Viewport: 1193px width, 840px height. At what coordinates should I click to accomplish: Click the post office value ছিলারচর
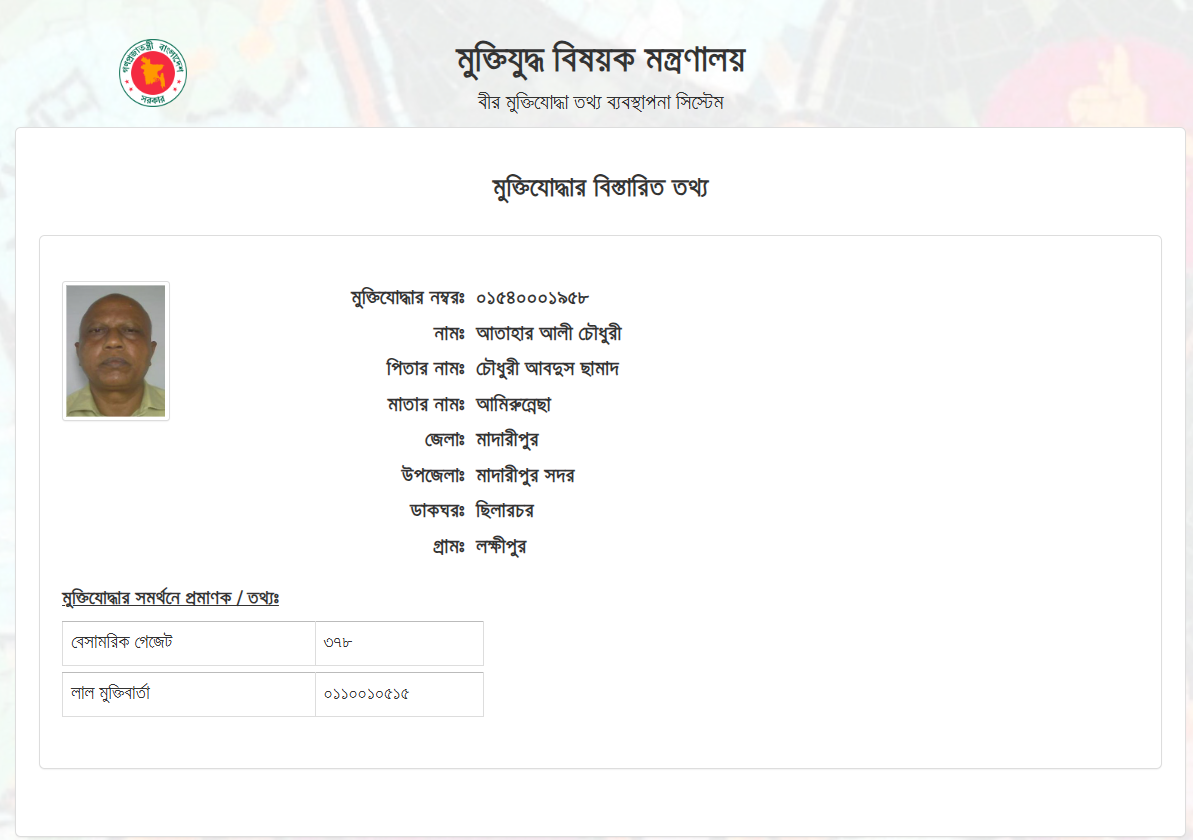click(x=505, y=511)
